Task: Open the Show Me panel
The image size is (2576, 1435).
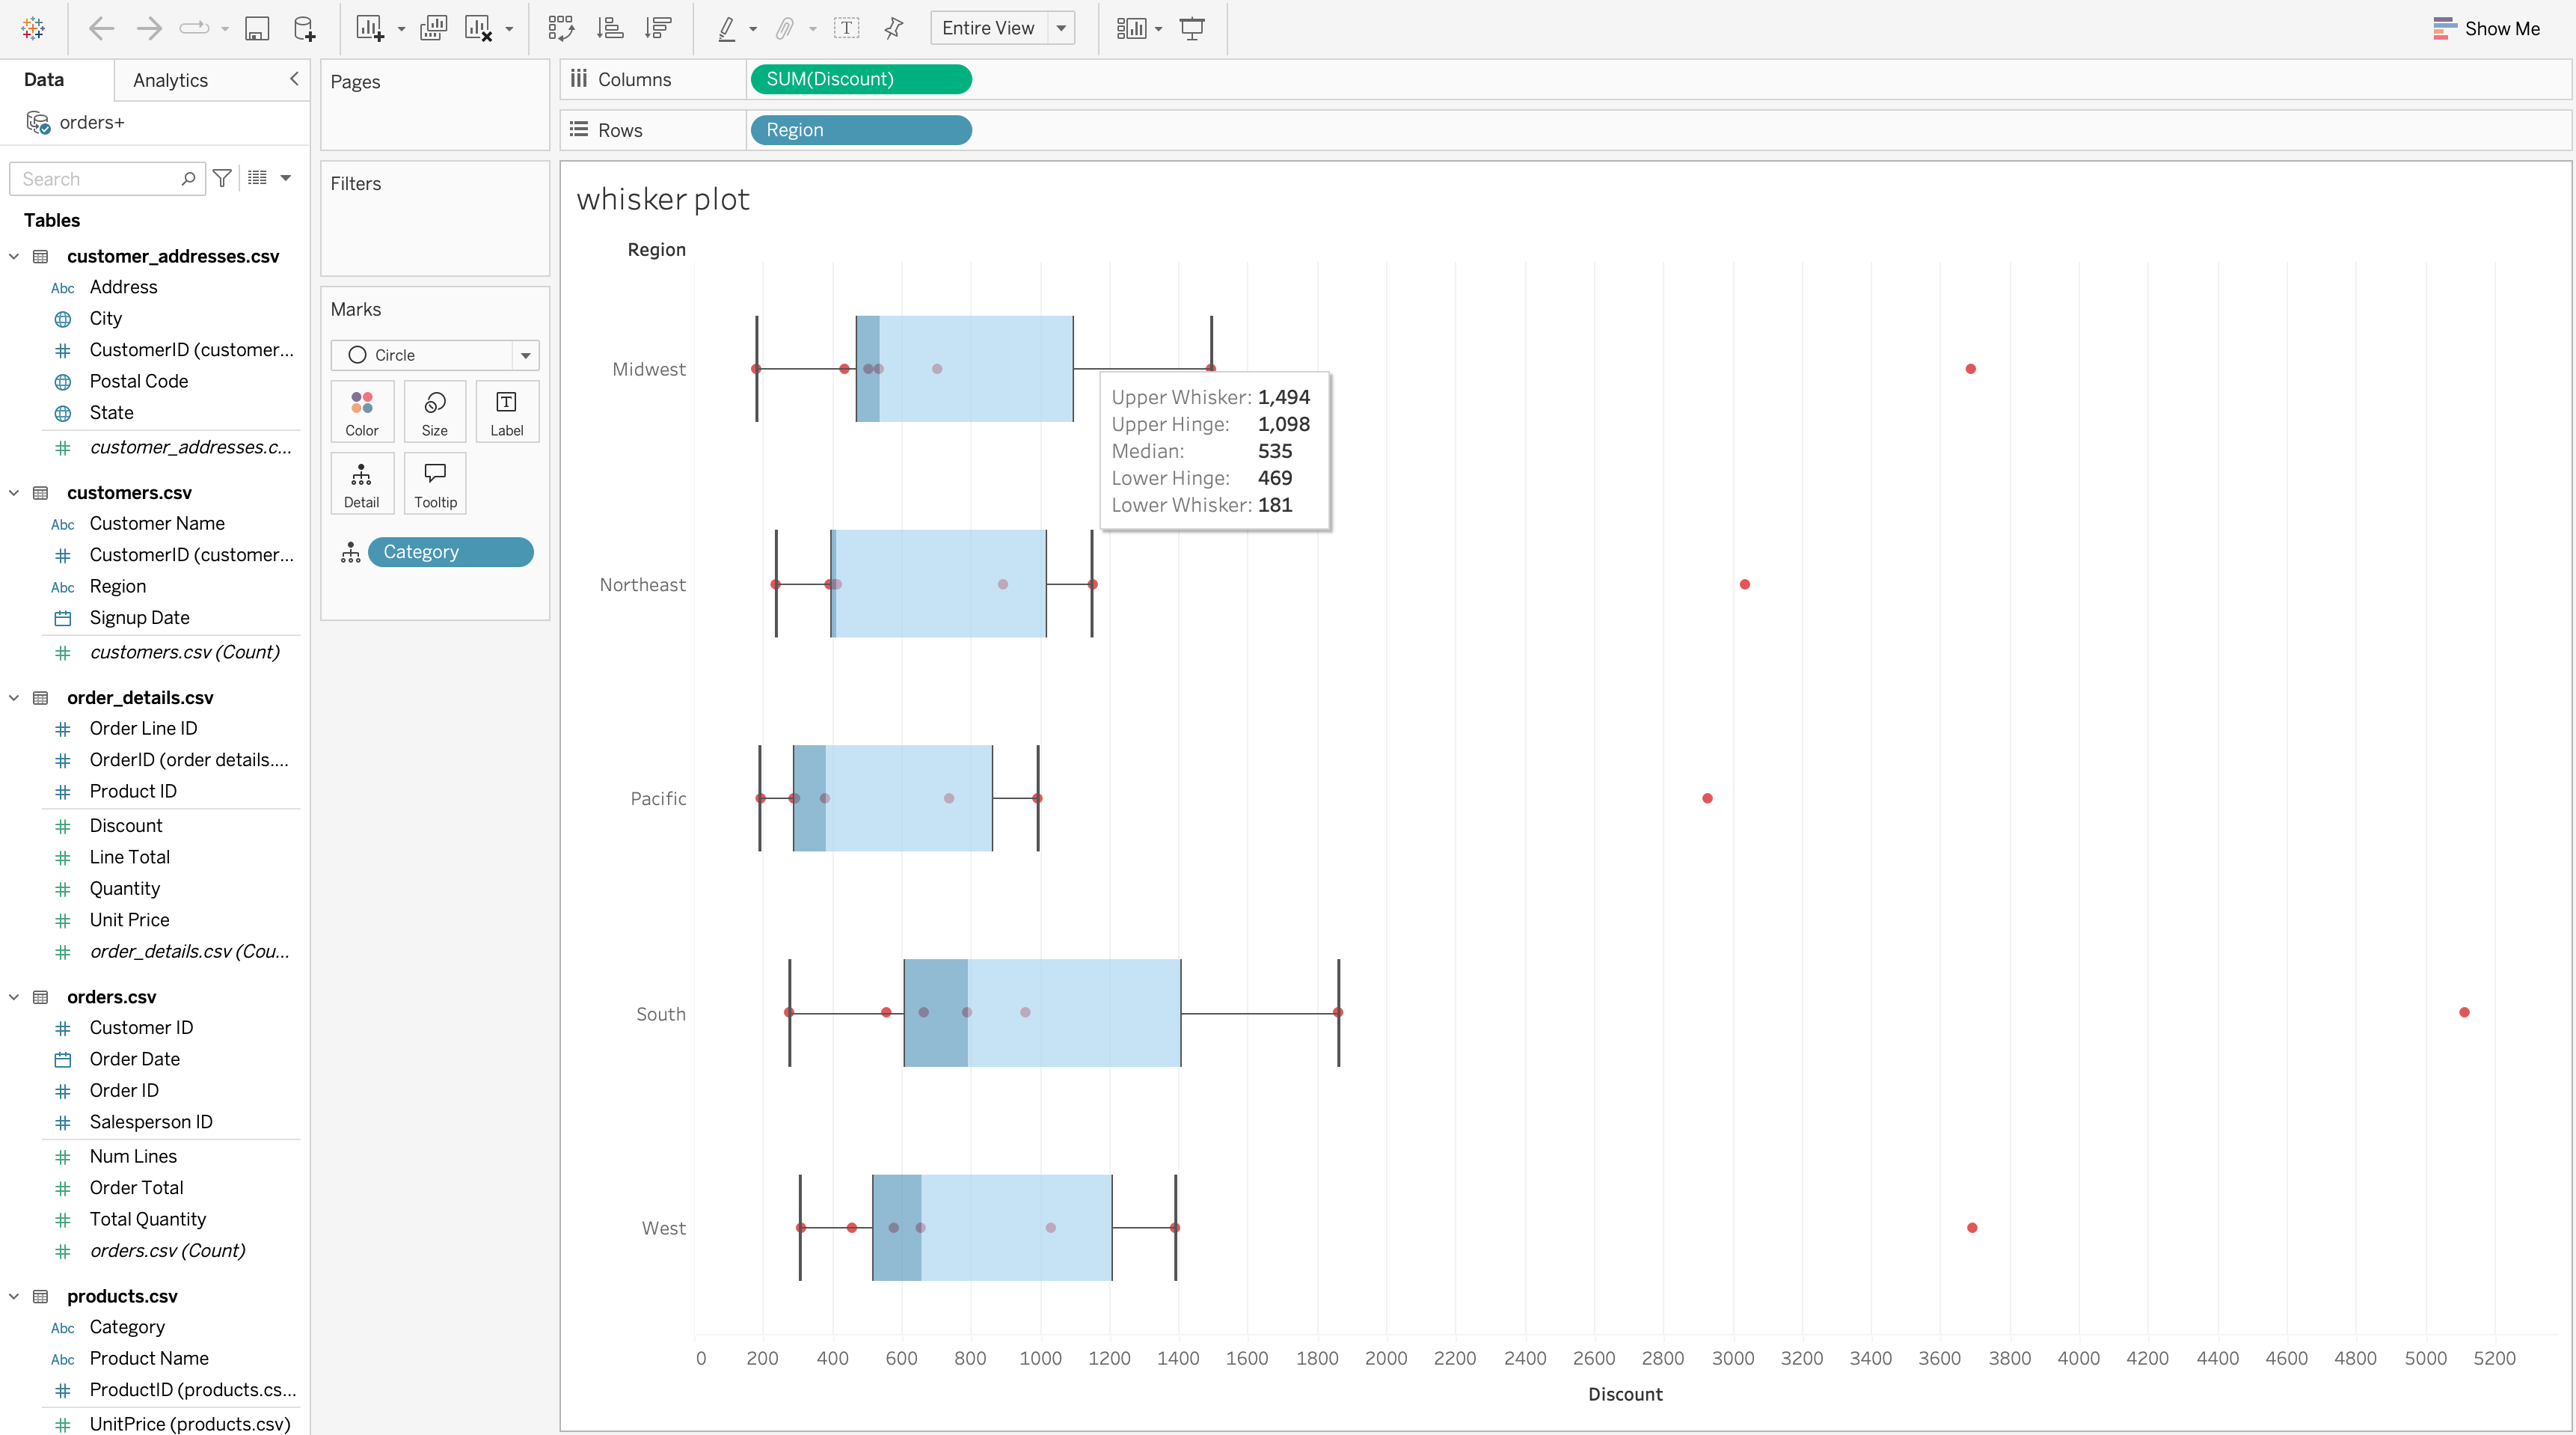Action: (x=2486, y=28)
